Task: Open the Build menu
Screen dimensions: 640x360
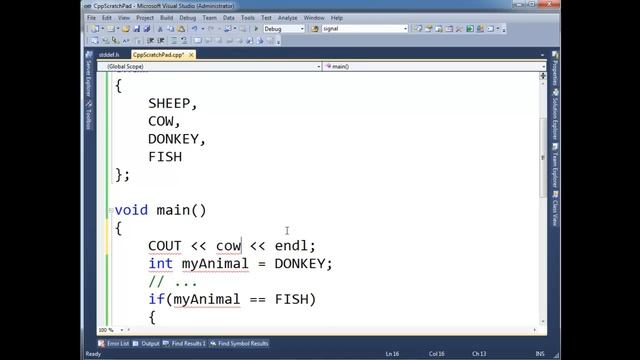Action: pos(167,18)
